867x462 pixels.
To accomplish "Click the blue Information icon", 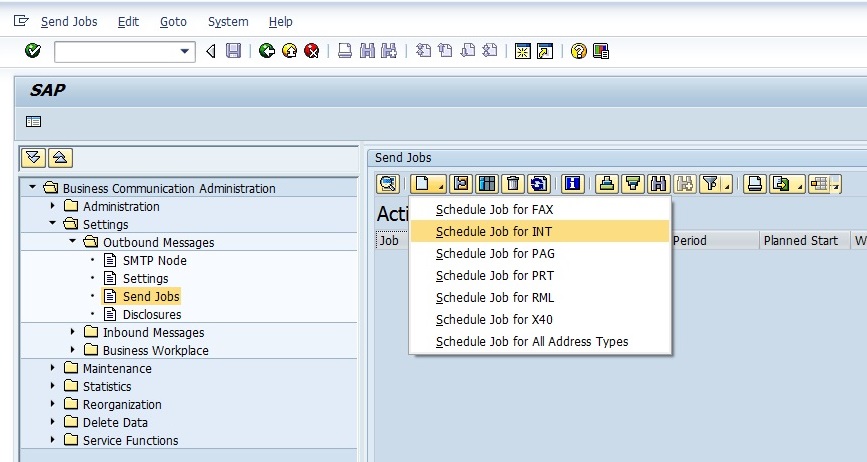I will 572,183.
